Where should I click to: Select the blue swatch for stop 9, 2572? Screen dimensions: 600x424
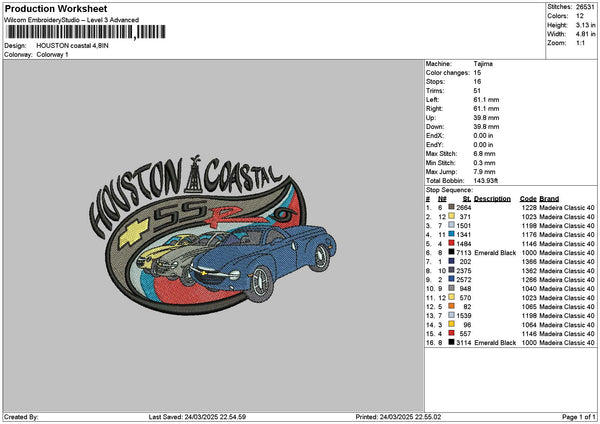(451, 279)
